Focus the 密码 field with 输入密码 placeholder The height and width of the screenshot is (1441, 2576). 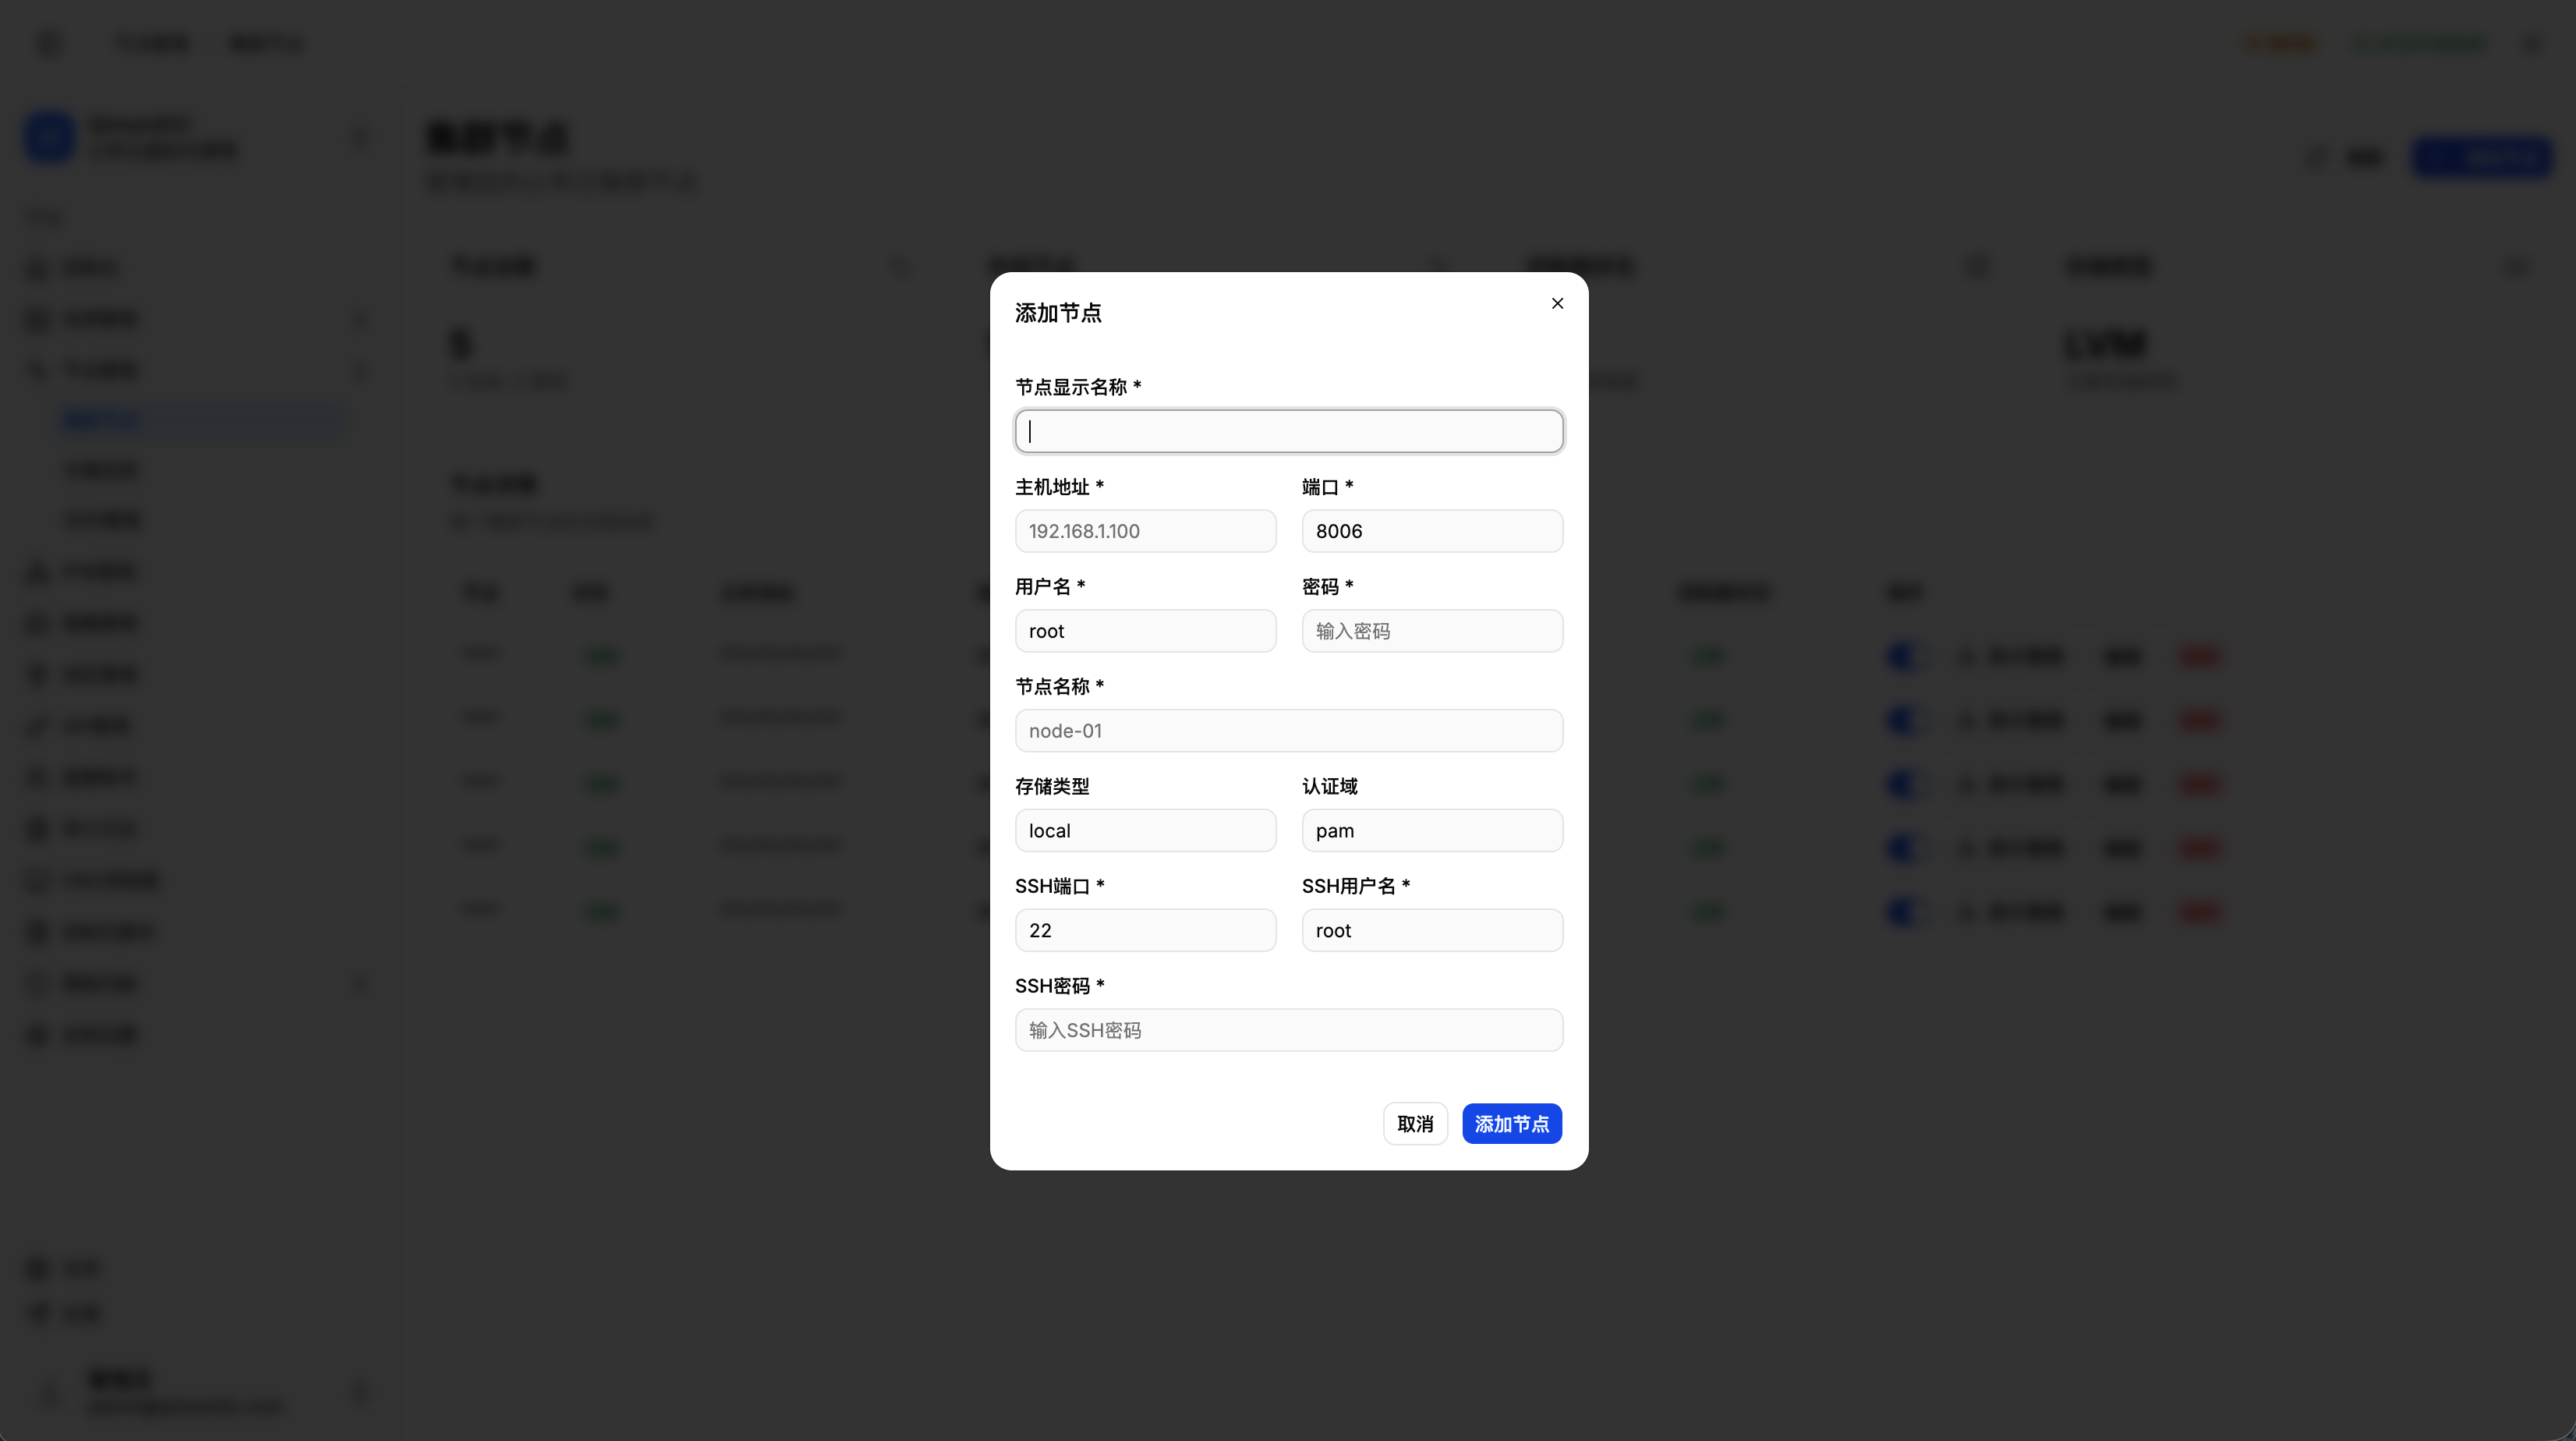1432,631
